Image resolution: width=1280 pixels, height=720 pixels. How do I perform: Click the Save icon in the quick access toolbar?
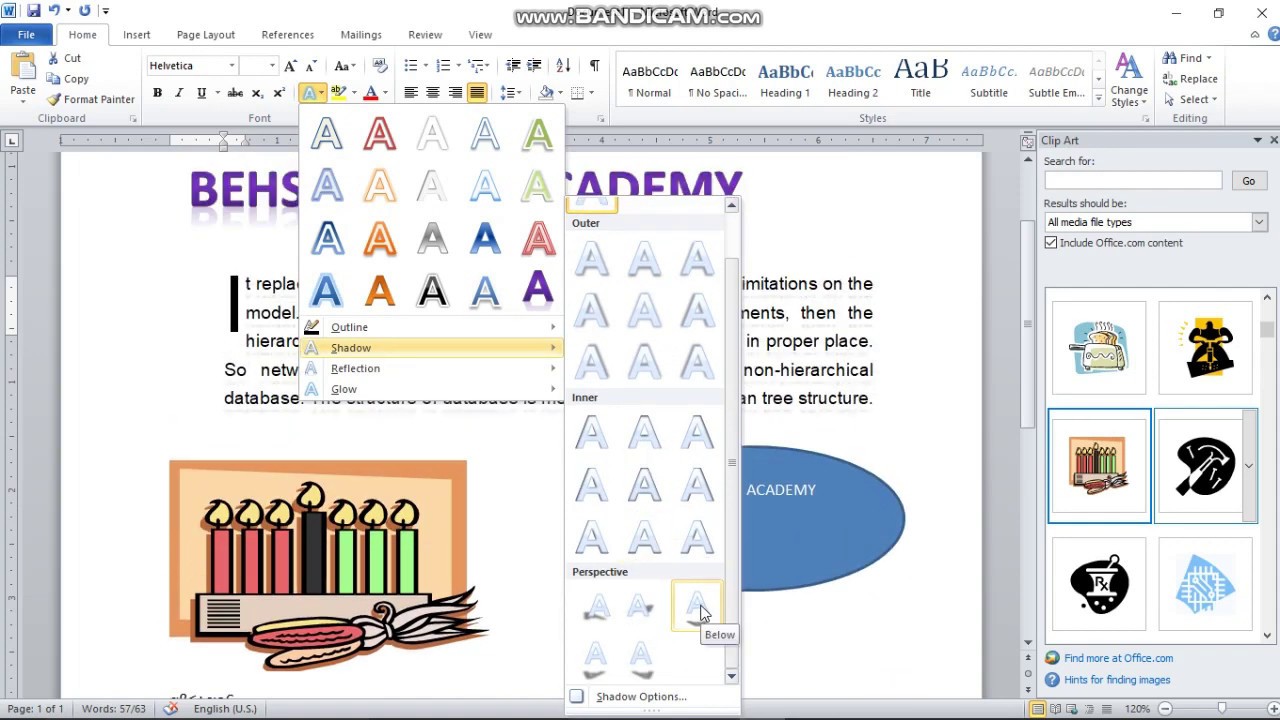pyautogui.click(x=33, y=11)
